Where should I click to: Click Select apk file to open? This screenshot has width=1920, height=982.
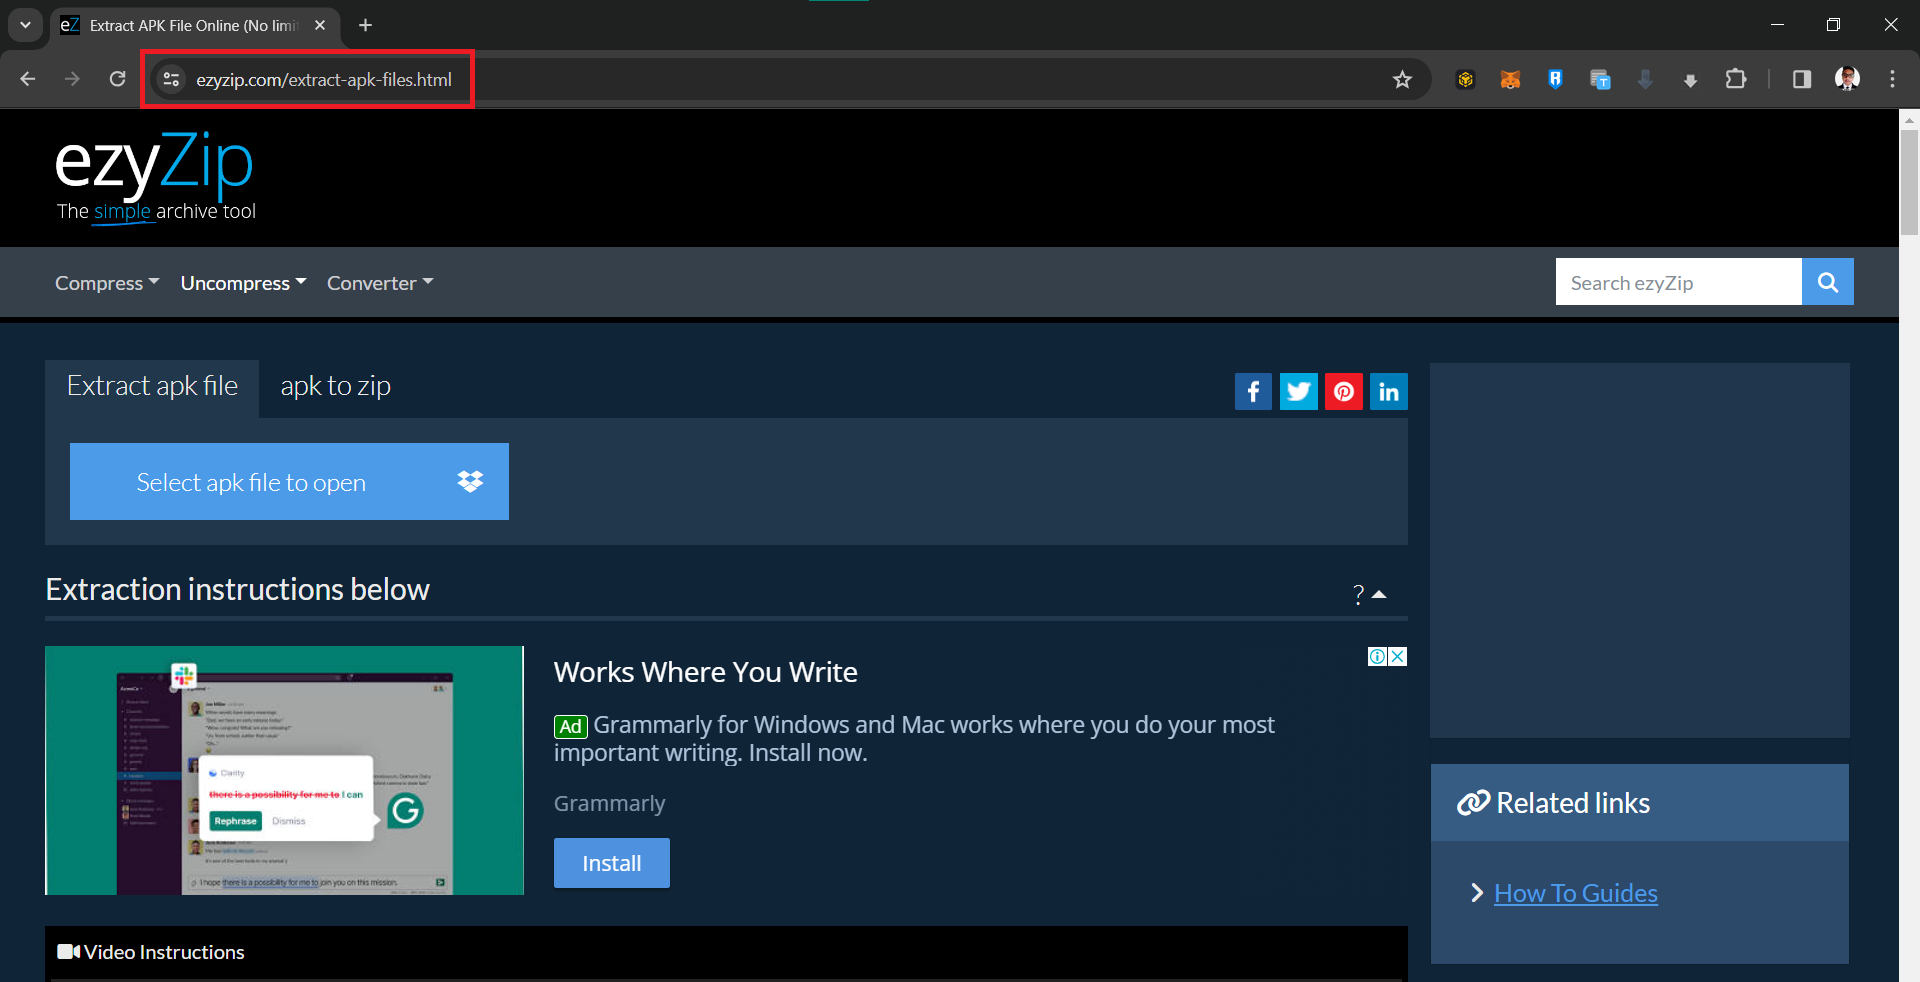pos(250,481)
